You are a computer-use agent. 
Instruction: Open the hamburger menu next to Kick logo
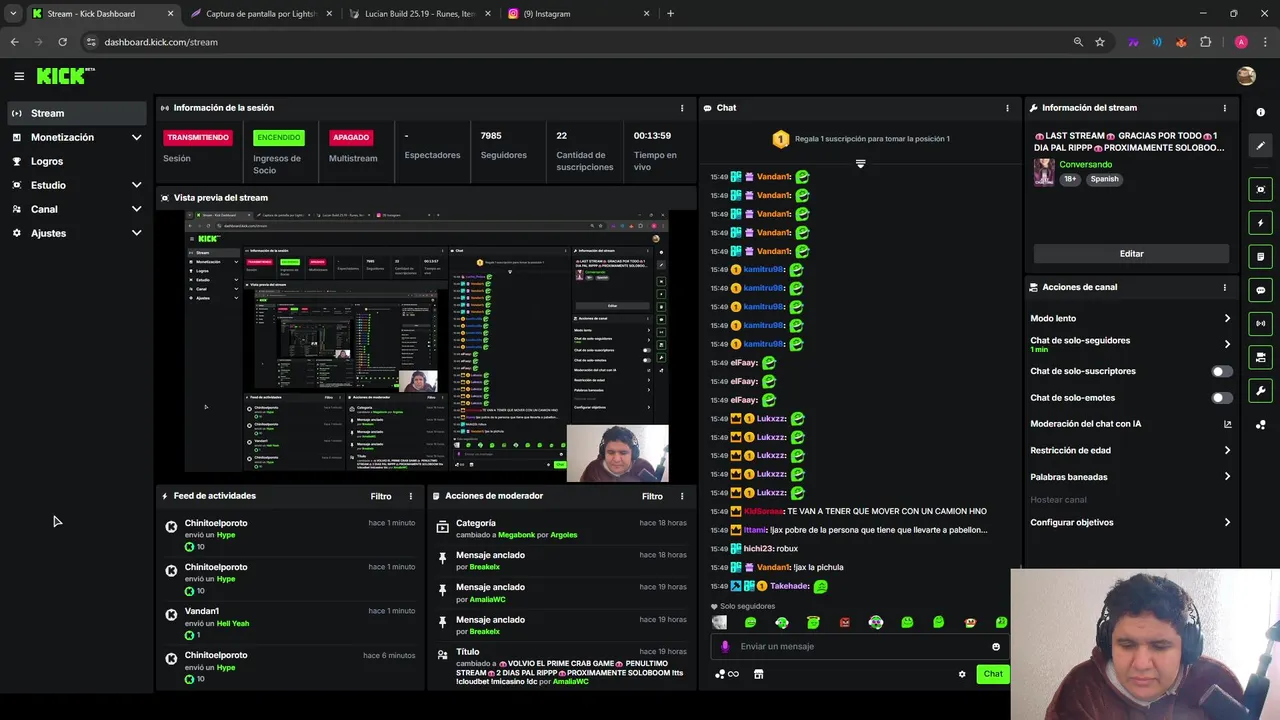[x=19, y=76]
